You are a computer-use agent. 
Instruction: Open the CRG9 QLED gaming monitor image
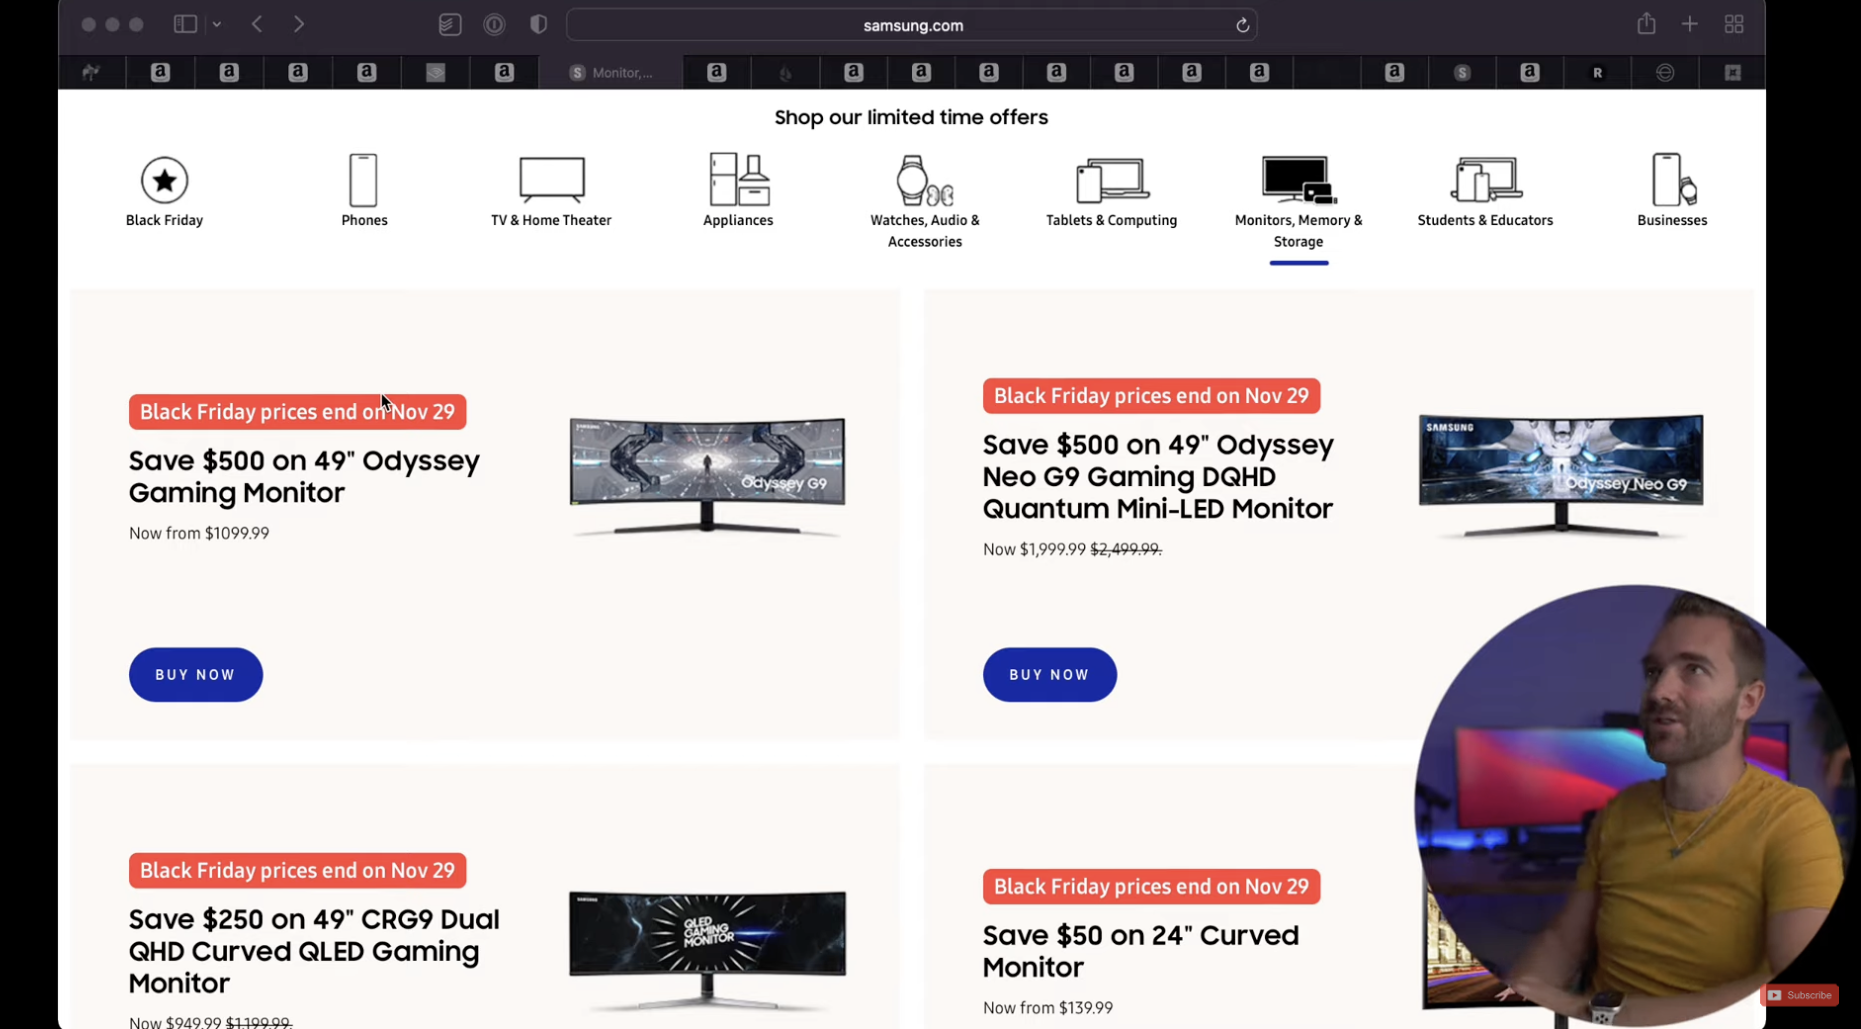tap(707, 950)
